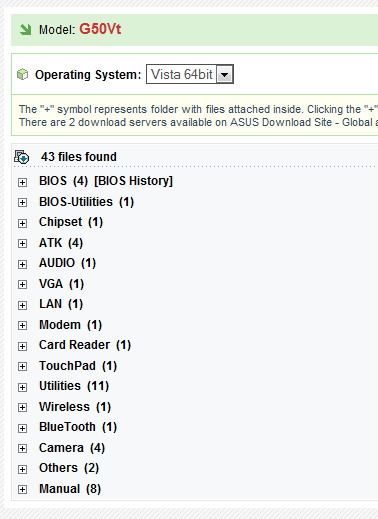The height and width of the screenshot is (519, 378).
Task: Expand the AUDIO plus icon
Action: click(22, 264)
